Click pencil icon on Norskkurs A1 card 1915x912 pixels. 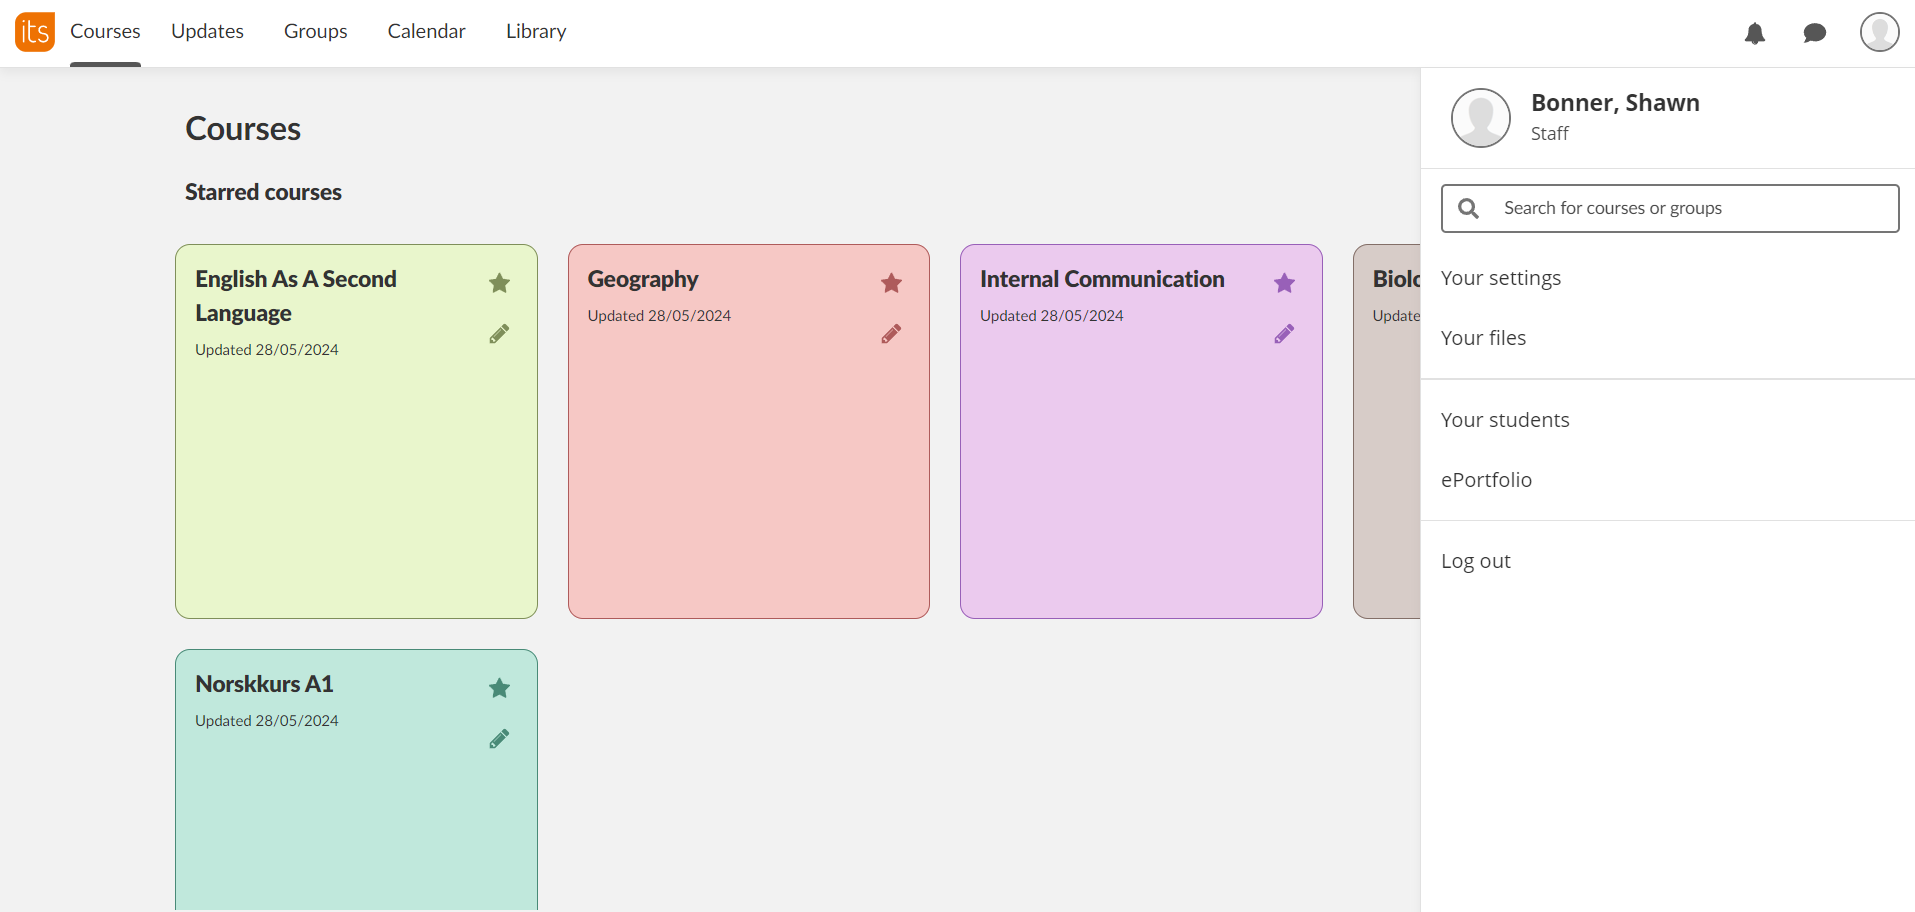(x=499, y=739)
